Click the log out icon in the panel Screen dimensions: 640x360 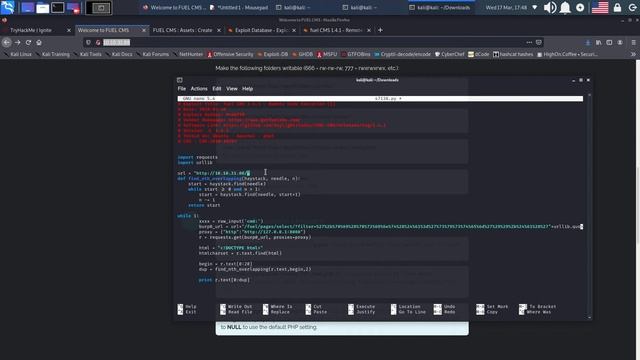632,7
